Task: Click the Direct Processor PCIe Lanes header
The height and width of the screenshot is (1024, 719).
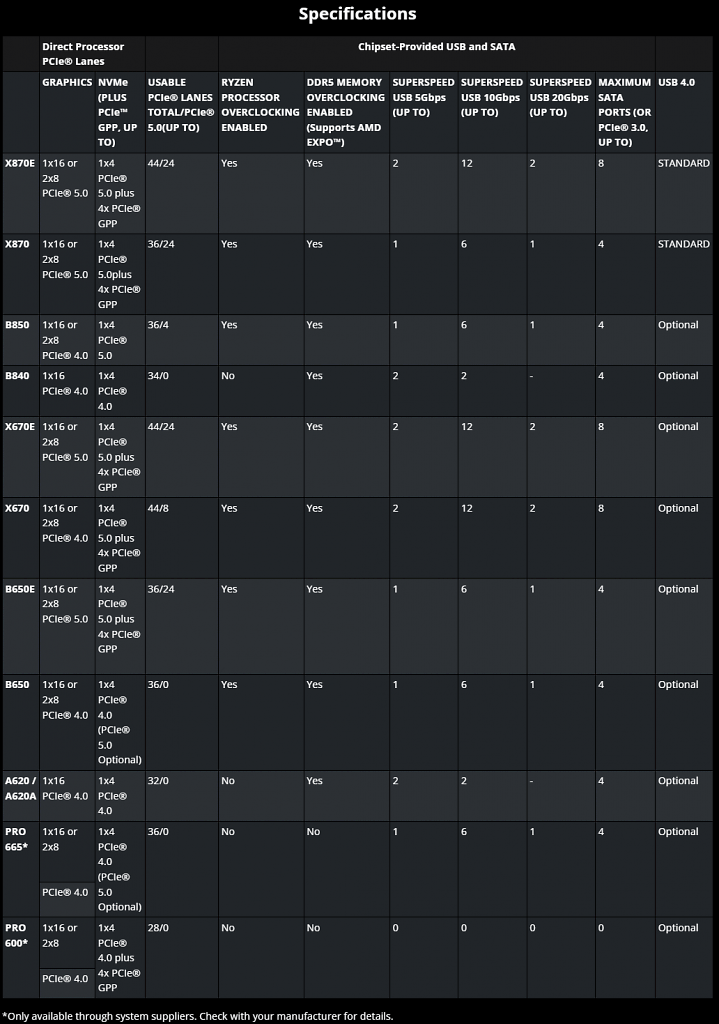Action: [x=83, y=54]
